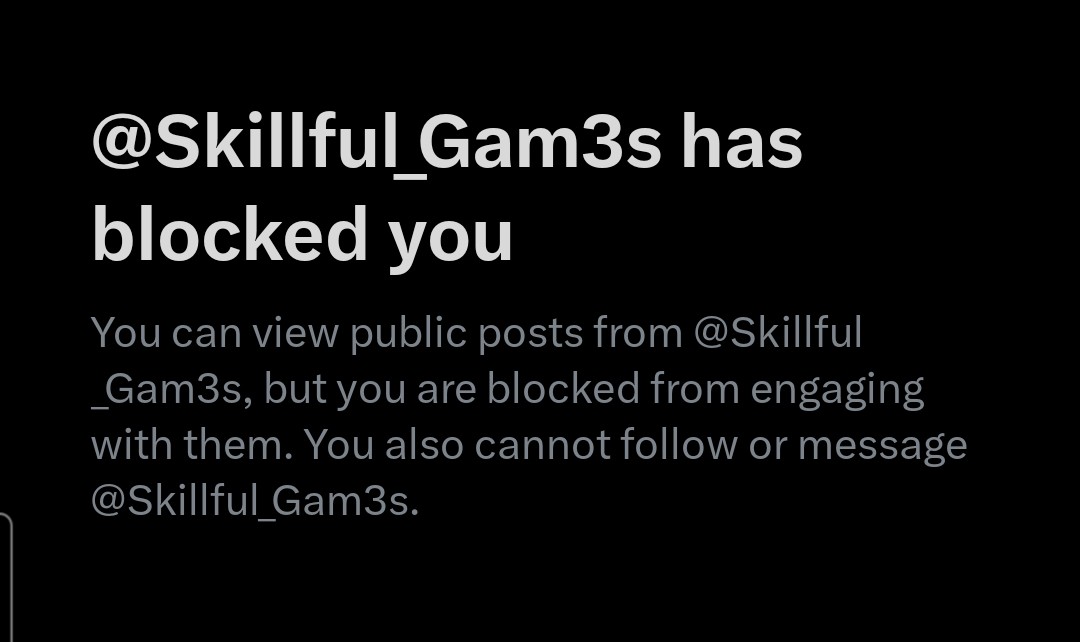Click the @Skillful_Gam3s handle in the heading

tap(376, 144)
